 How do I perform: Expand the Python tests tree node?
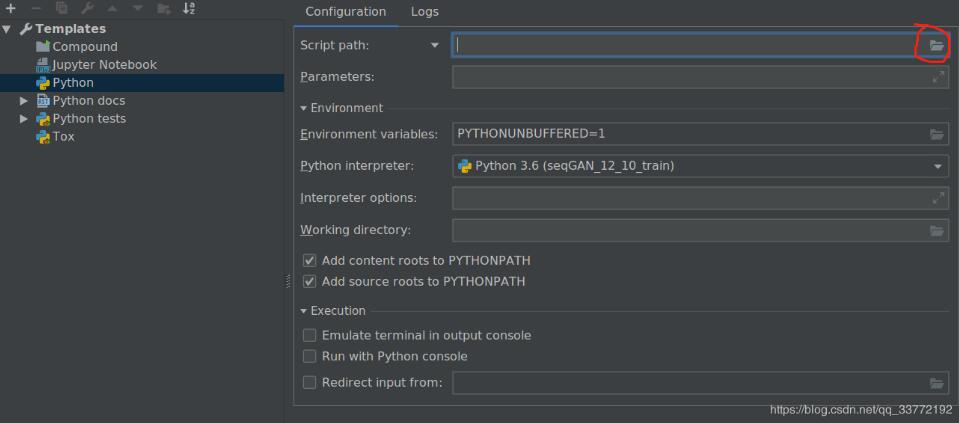[x=24, y=119]
